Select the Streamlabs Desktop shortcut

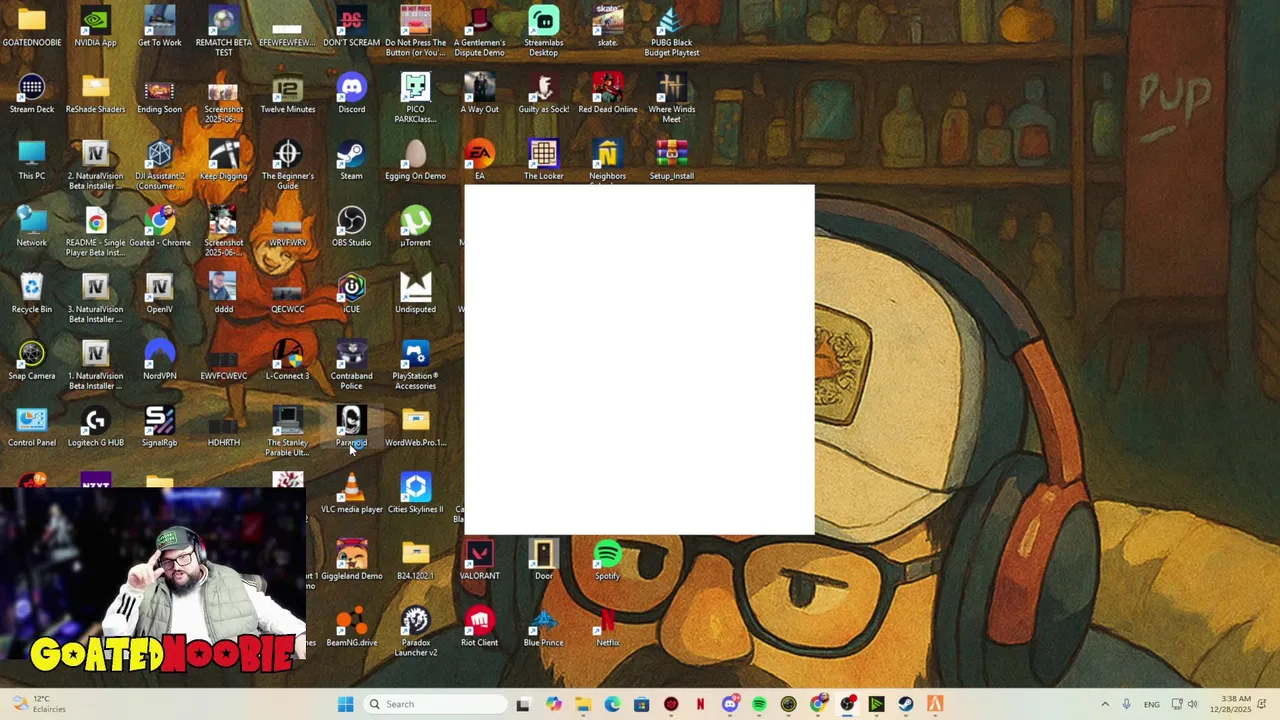[543, 31]
